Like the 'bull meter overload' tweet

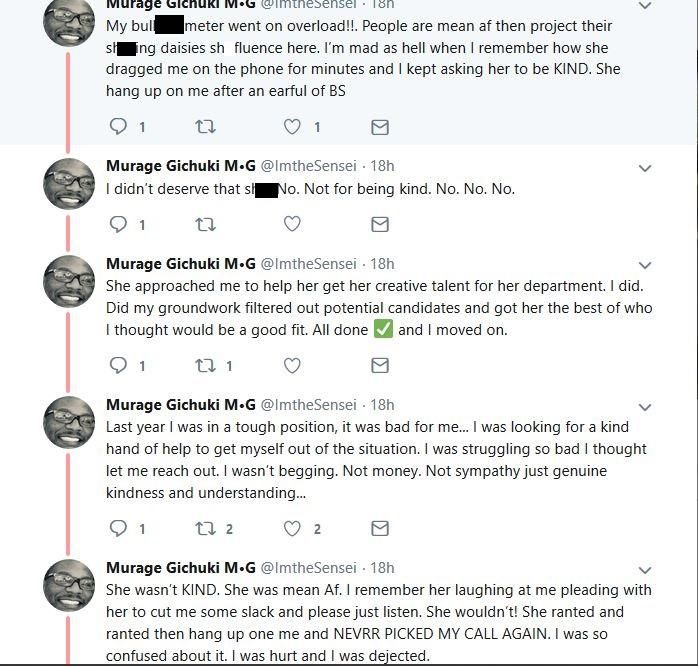(x=292, y=127)
